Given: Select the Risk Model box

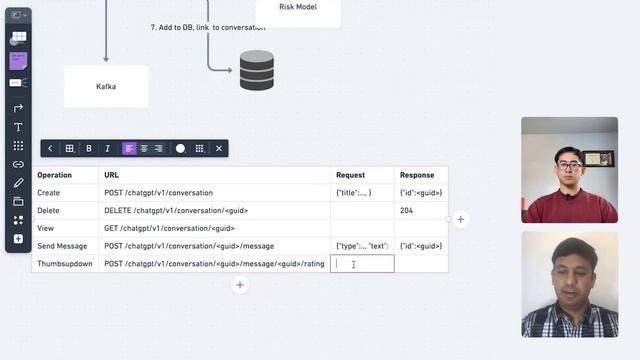Looking at the screenshot, I should (x=298, y=12).
